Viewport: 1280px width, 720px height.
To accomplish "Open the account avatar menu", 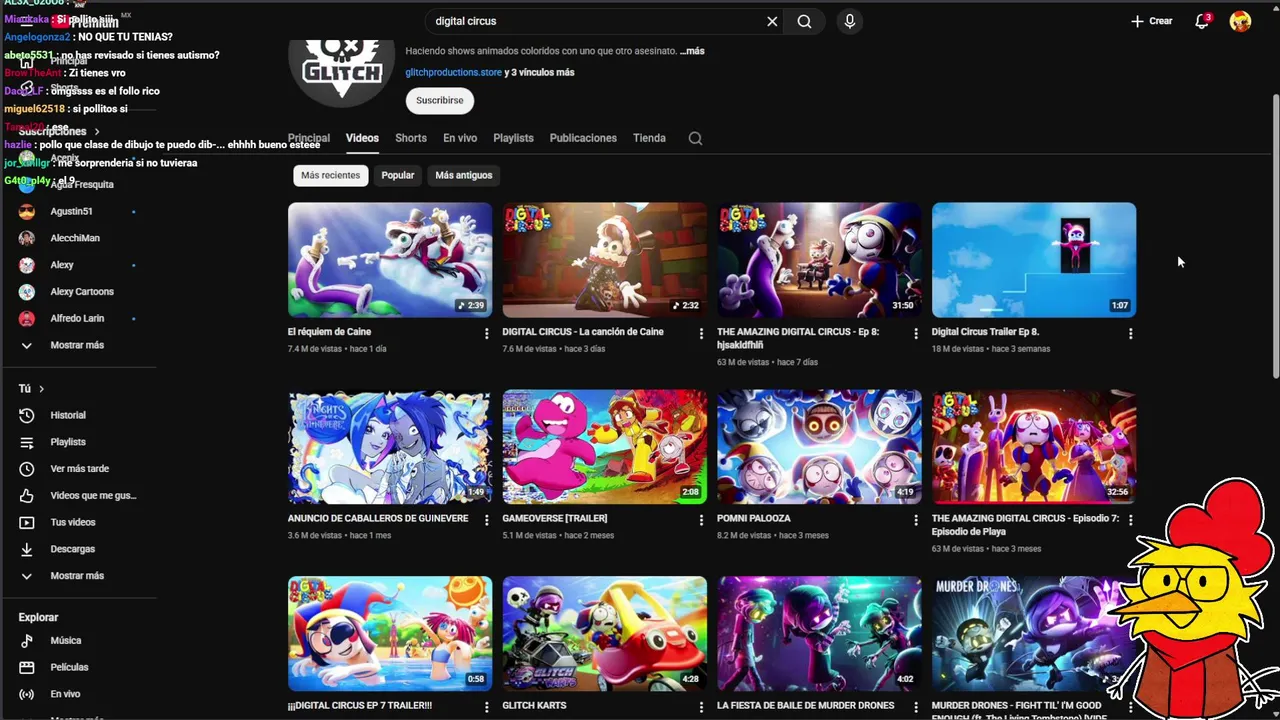I will pos(1240,21).
